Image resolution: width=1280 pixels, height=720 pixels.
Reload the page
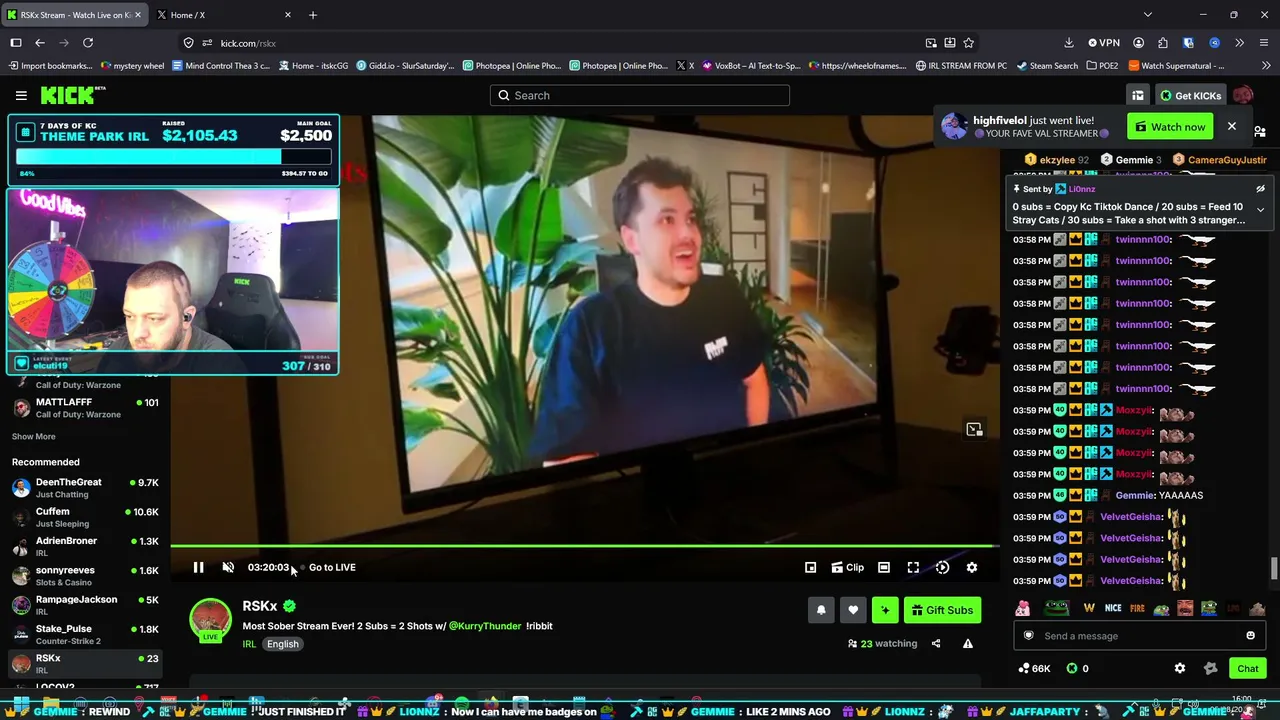(x=88, y=43)
